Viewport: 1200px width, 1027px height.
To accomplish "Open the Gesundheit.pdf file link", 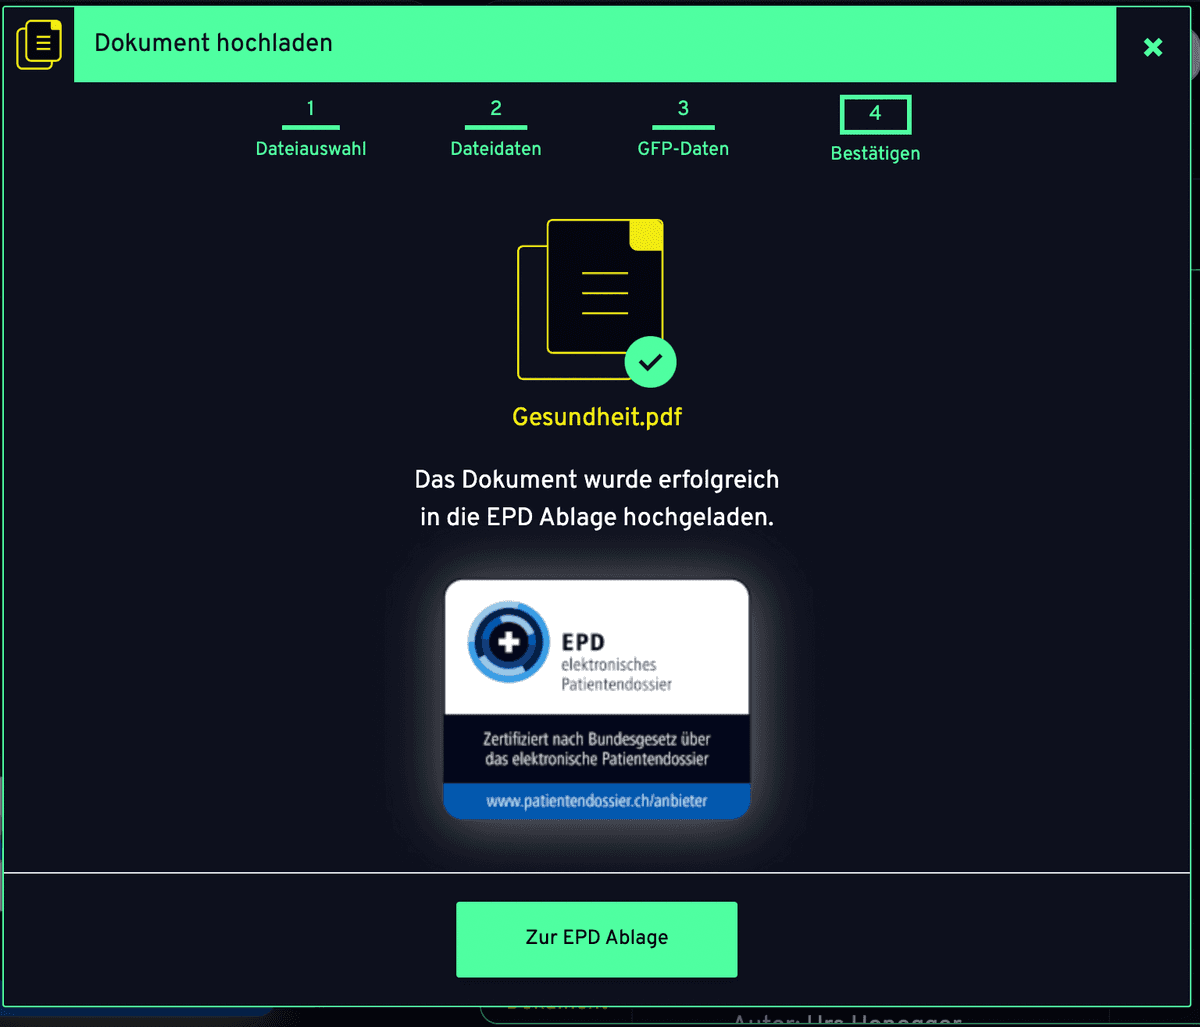I will coord(597,417).
